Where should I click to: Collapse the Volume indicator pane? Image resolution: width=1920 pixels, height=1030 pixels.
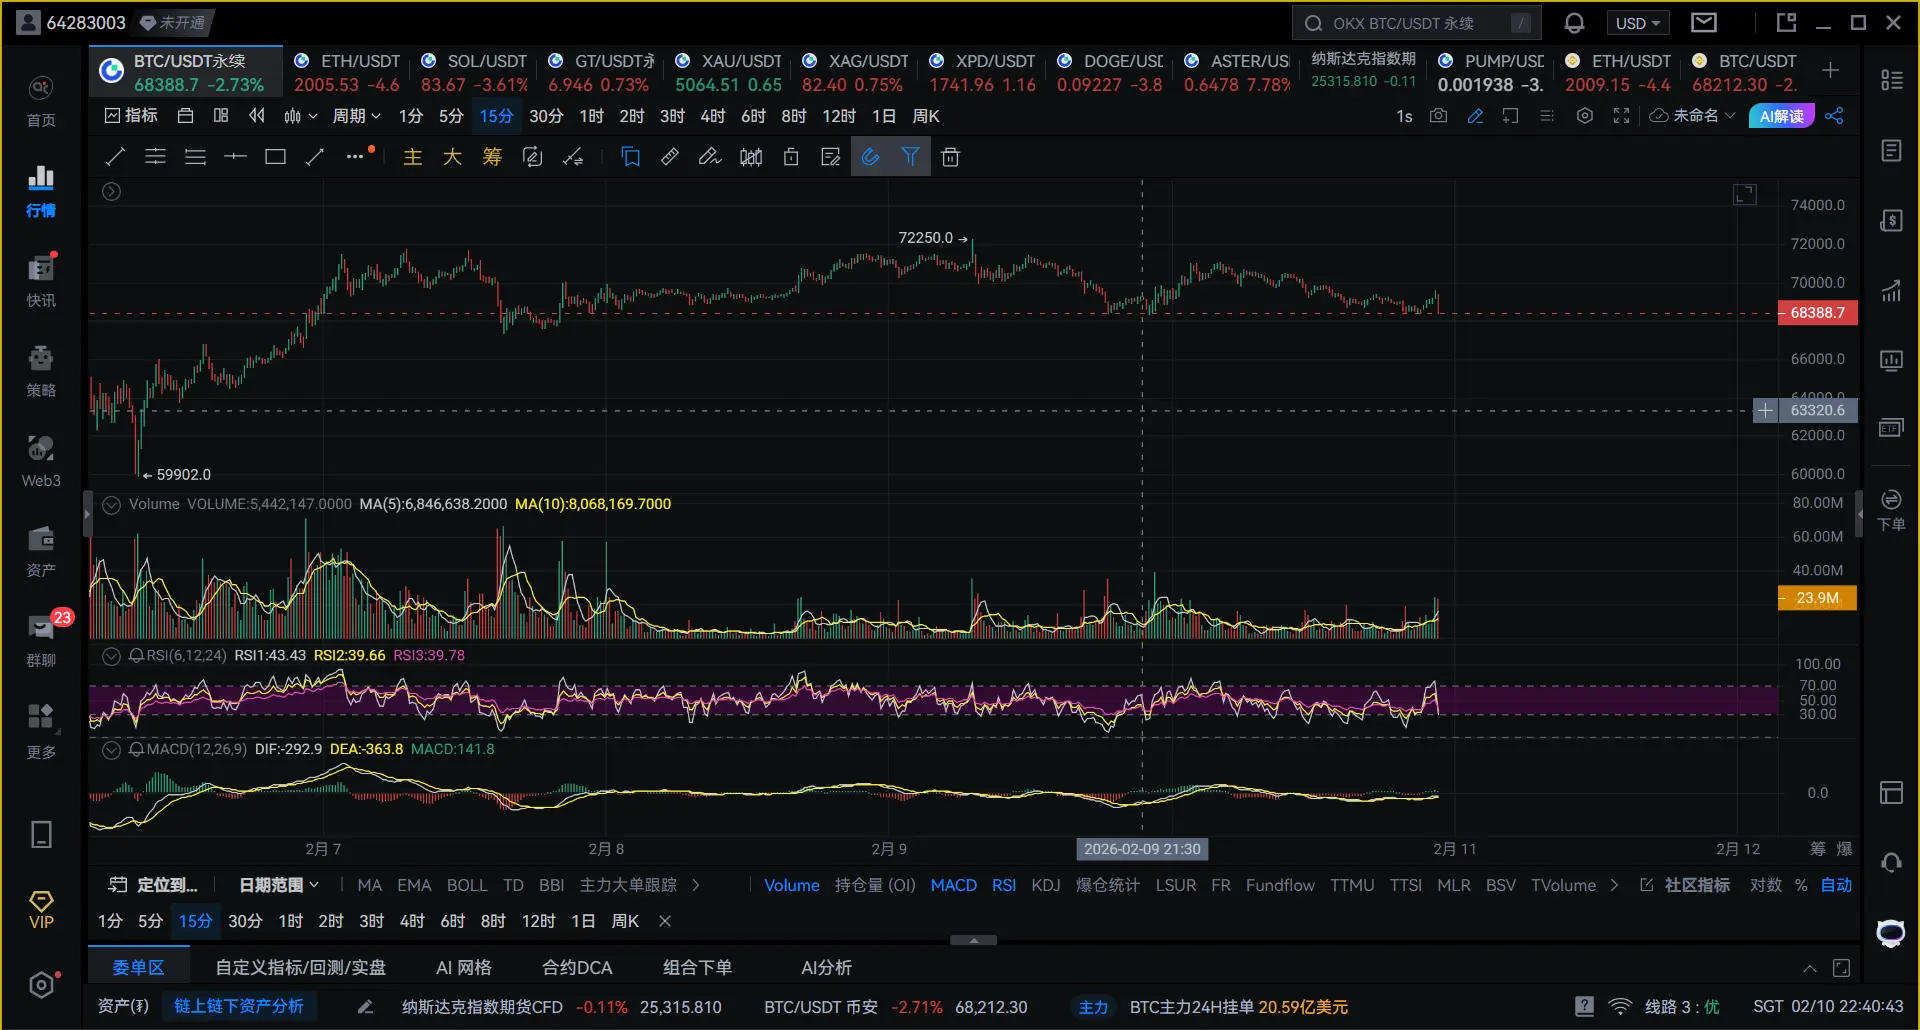pyautogui.click(x=112, y=505)
